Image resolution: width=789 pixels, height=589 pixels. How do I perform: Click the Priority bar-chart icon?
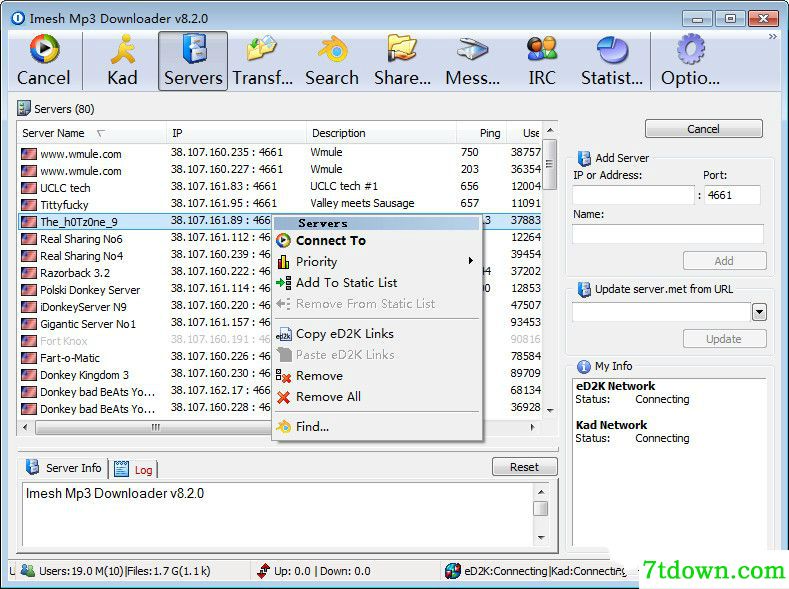pos(283,262)
